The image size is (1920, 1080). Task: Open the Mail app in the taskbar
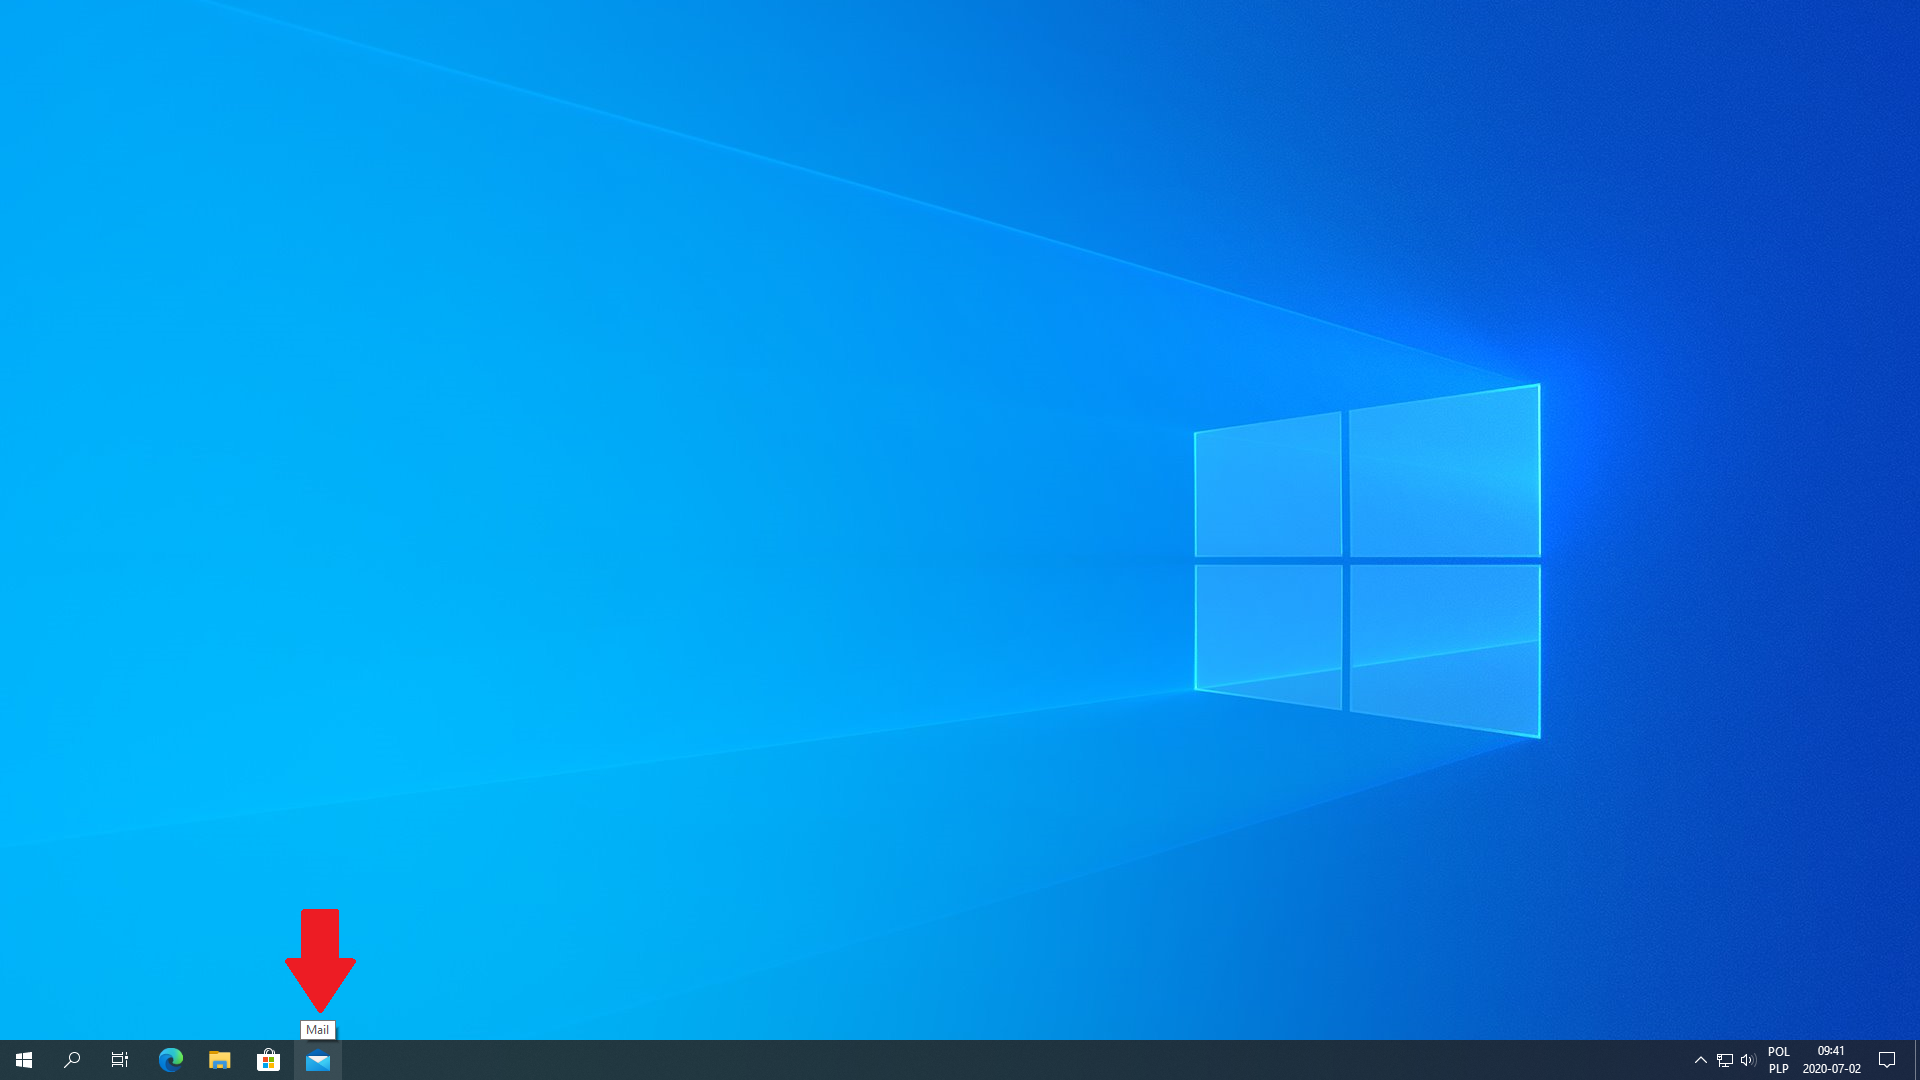click(318, 1061)
